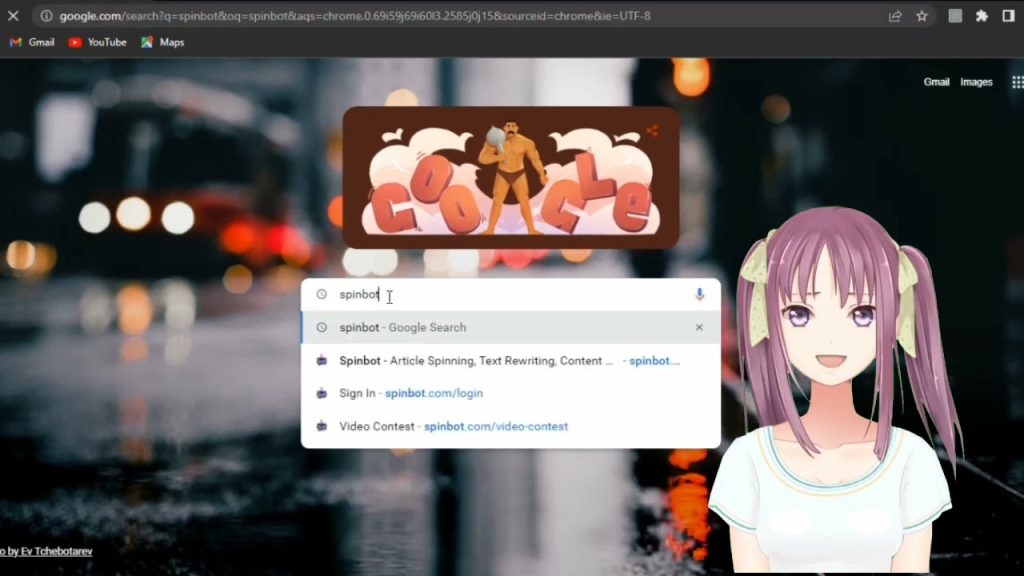Share this page icon in address bar
This screenshot has height=576, width=1024.
tap(895, 16)
